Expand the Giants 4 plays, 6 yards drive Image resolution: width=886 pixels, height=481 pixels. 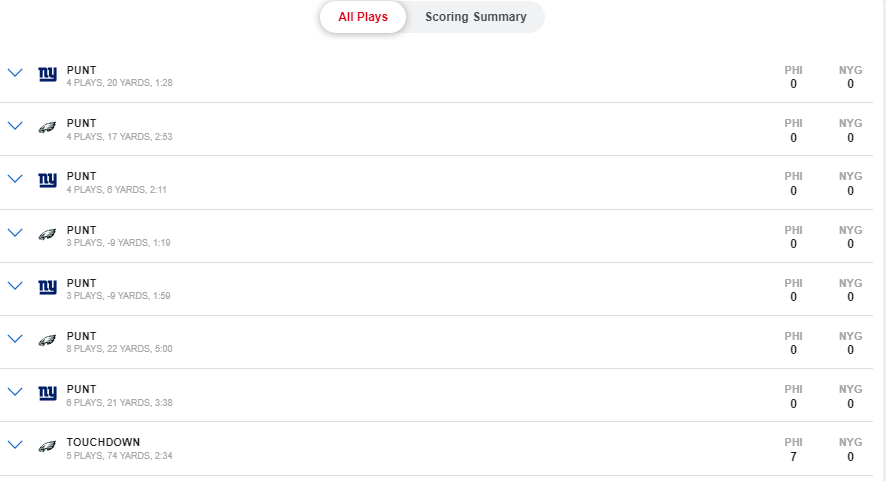click(15, 179)
